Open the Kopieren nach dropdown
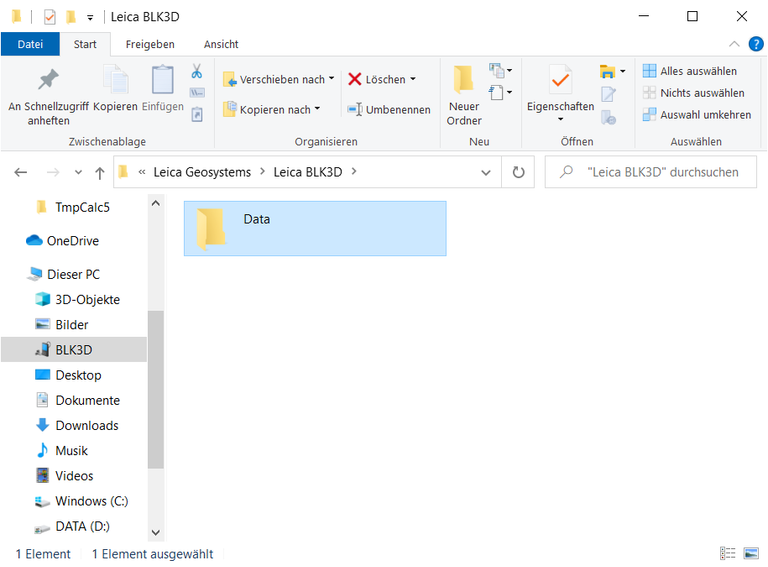 click(x=272, y=109)
